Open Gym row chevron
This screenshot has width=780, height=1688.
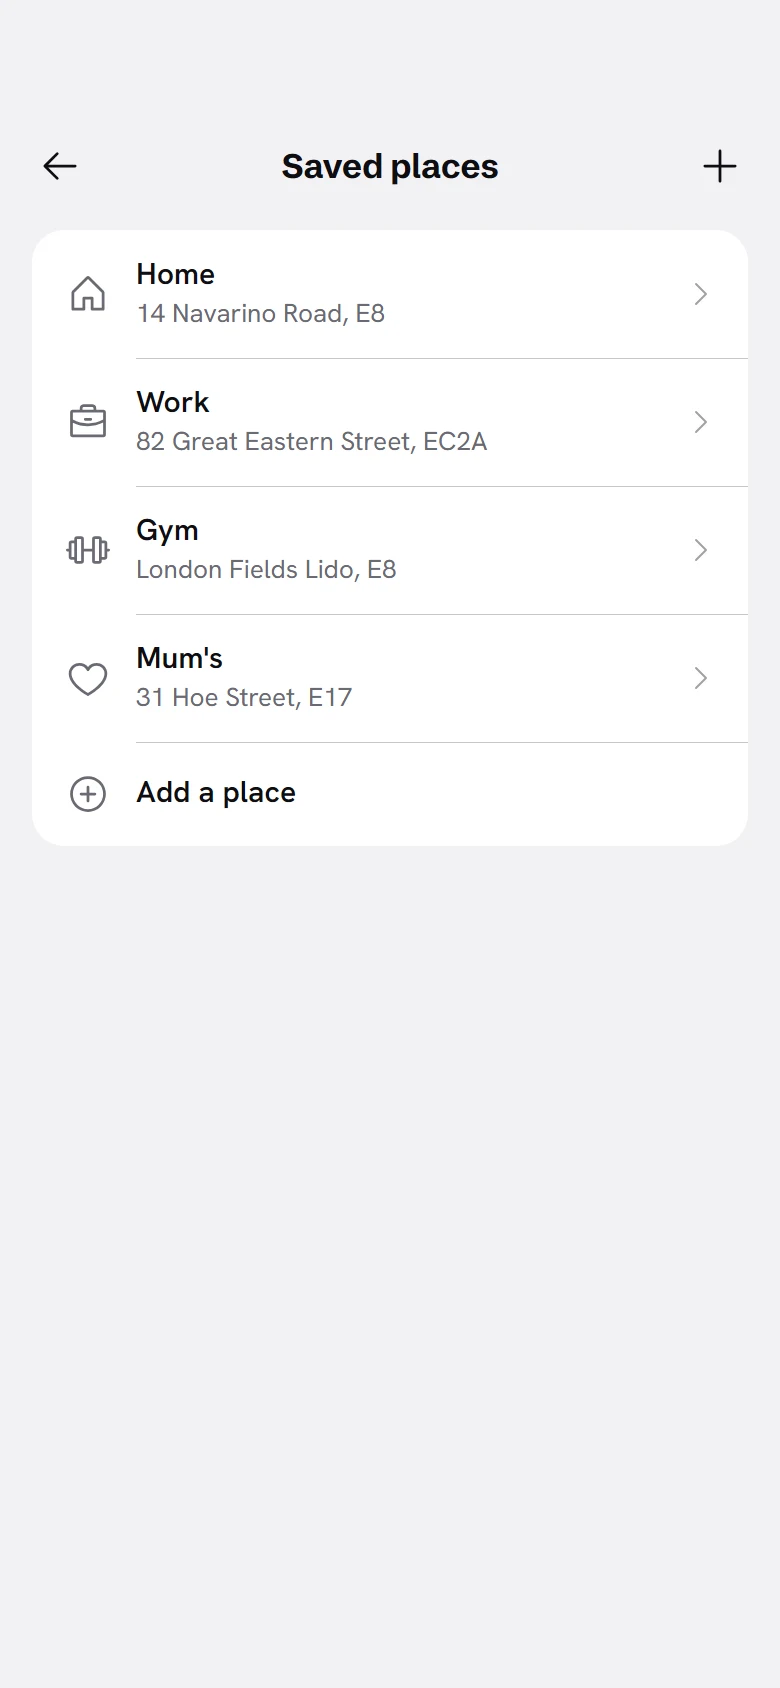click(701, 550)
